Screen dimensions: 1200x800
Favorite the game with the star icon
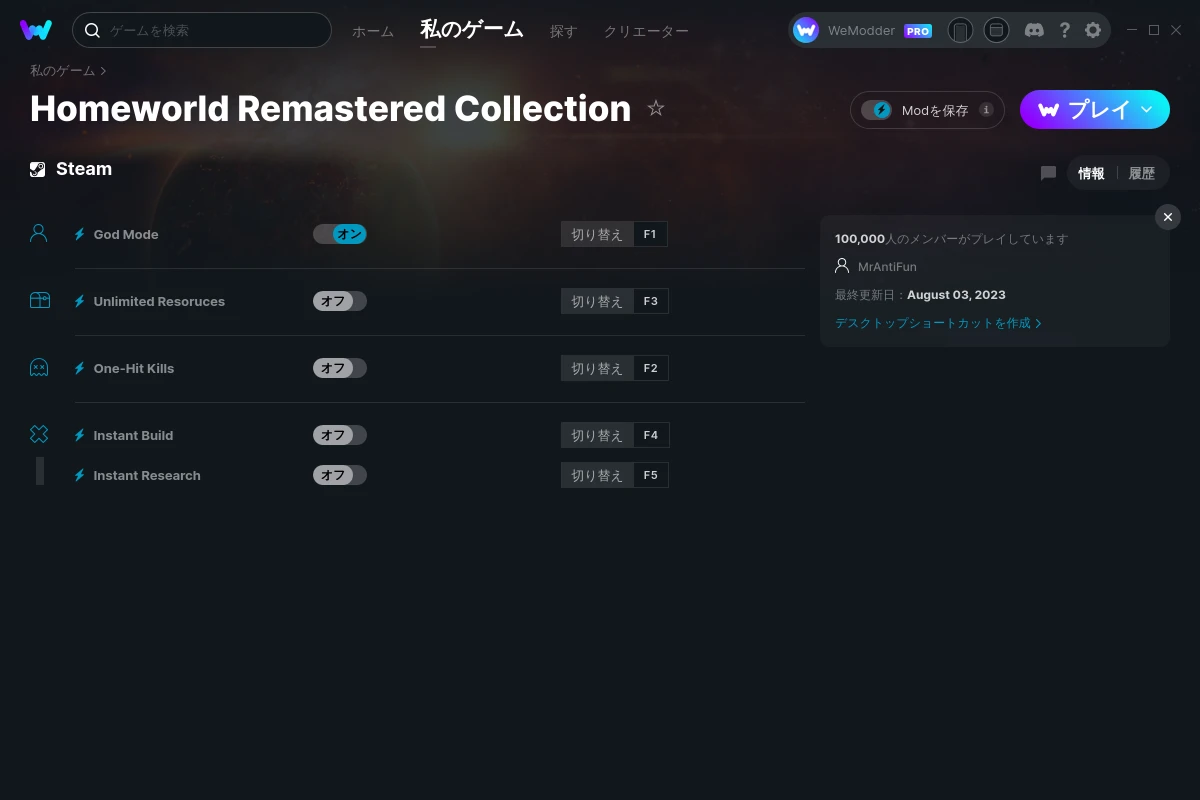coord(656,108)
